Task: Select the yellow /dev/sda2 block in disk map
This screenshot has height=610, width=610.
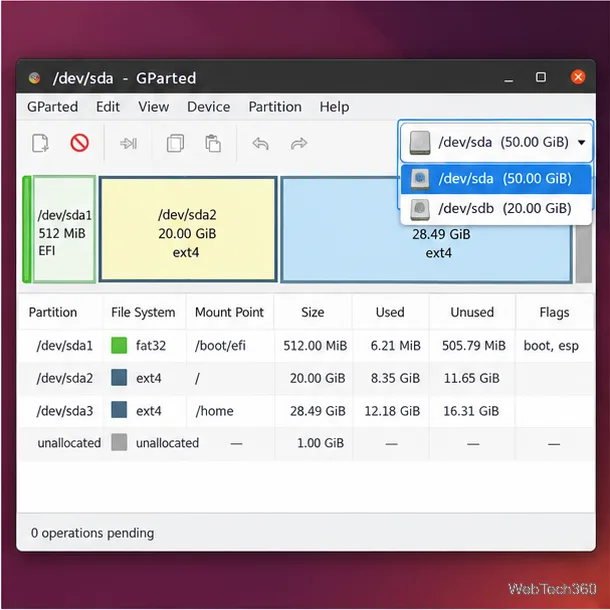Action: [x=188, y=229]
